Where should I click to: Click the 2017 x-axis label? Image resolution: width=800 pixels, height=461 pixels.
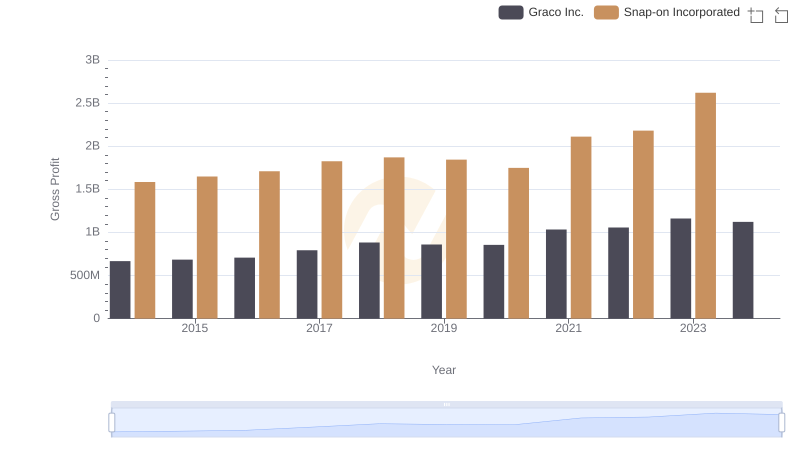coord(319,328)
